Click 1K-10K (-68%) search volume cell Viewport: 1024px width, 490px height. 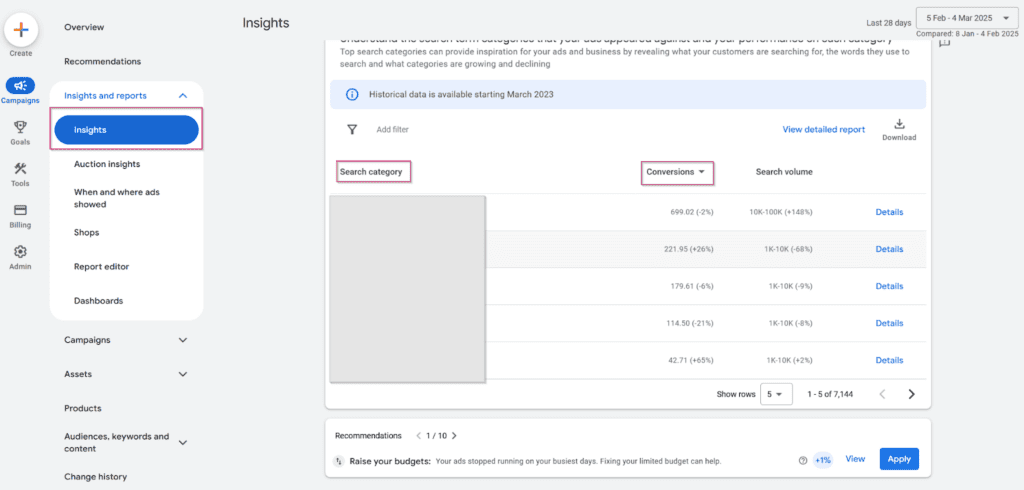coord(790,249)
